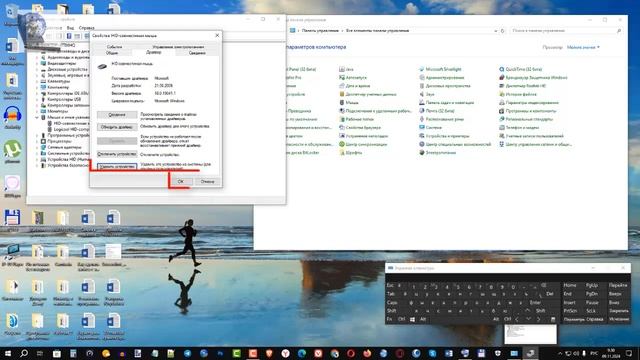
Task: Click Параметры key on on-screen keyboard
Action: [574, 319]
